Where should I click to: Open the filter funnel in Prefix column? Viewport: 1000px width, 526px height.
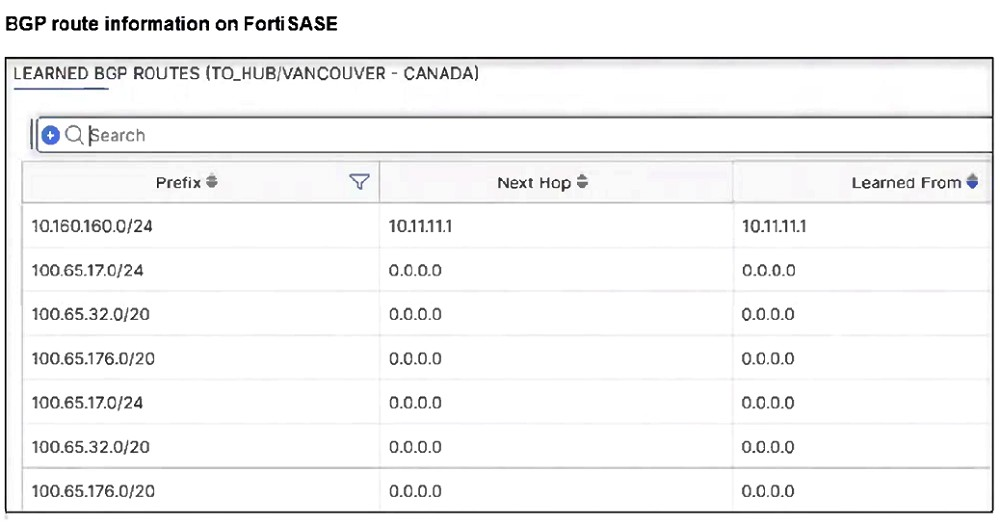click(x=360, y=182)
